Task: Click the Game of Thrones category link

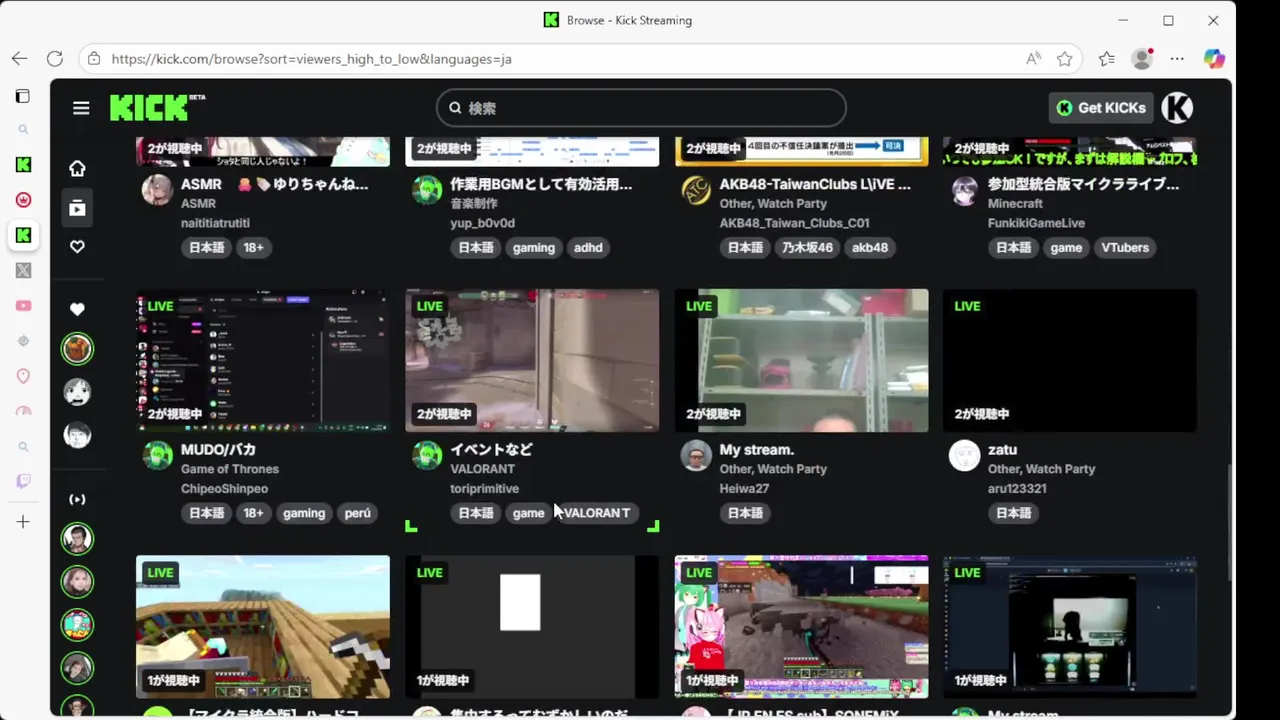Action: coord(230,469)
